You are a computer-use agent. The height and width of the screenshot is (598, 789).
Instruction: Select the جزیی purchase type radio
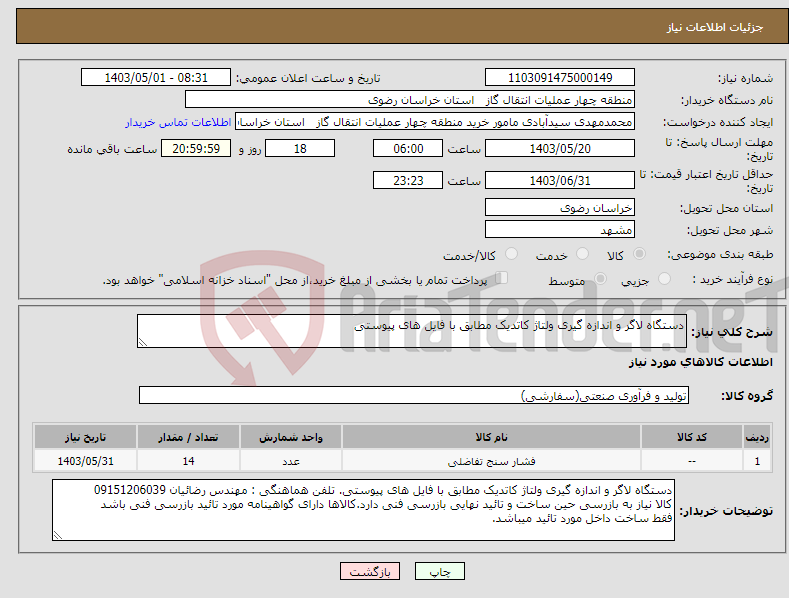(x=665, y=278)
